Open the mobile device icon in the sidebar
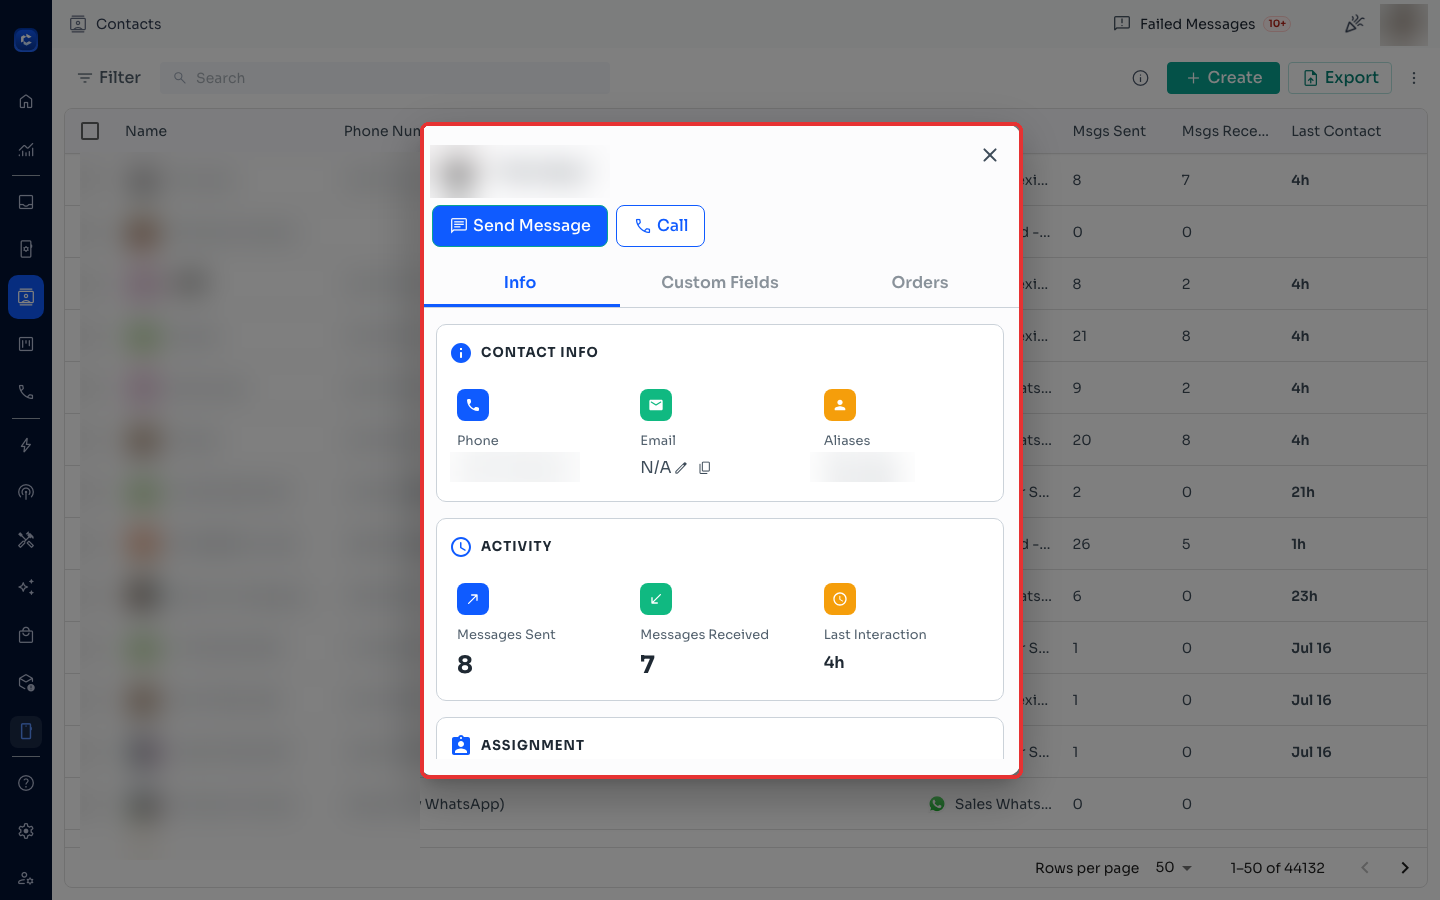The height and width of the screenshot is (900, 1440). pyautogui.click(x=26, y=731)
